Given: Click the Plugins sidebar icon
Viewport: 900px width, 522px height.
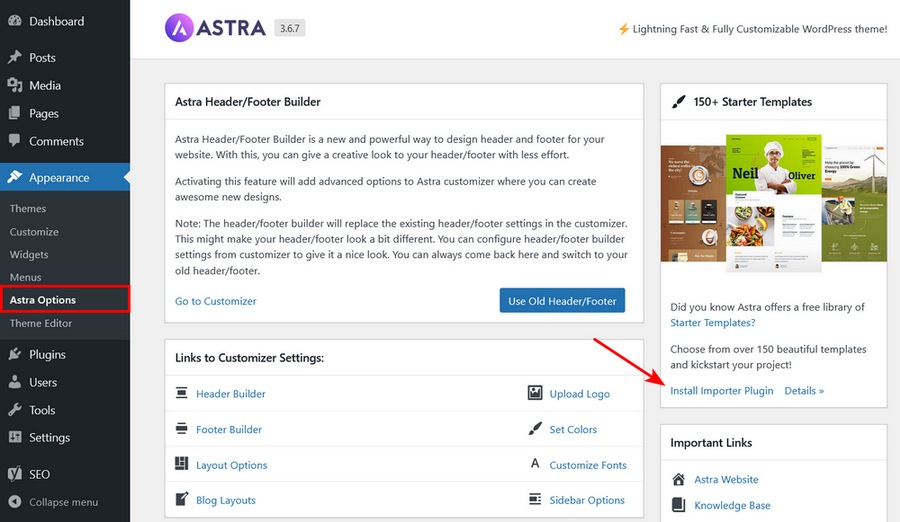Looking at the screenshot, I should 15,354.
